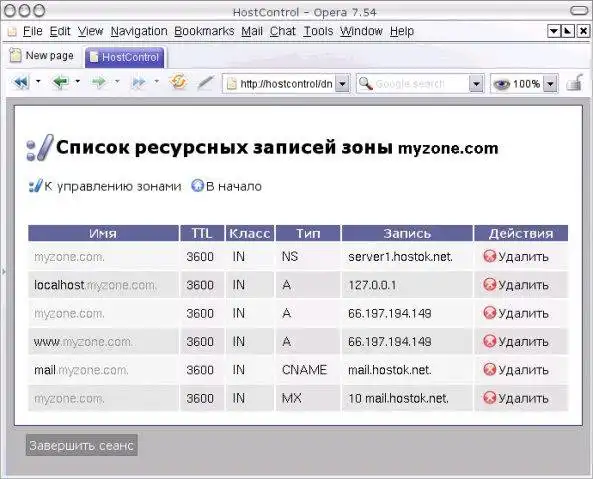Viewport: 593px width, 479px height.
Task: Click the green Back arrow icon
Action: click(x=61, y=82)
